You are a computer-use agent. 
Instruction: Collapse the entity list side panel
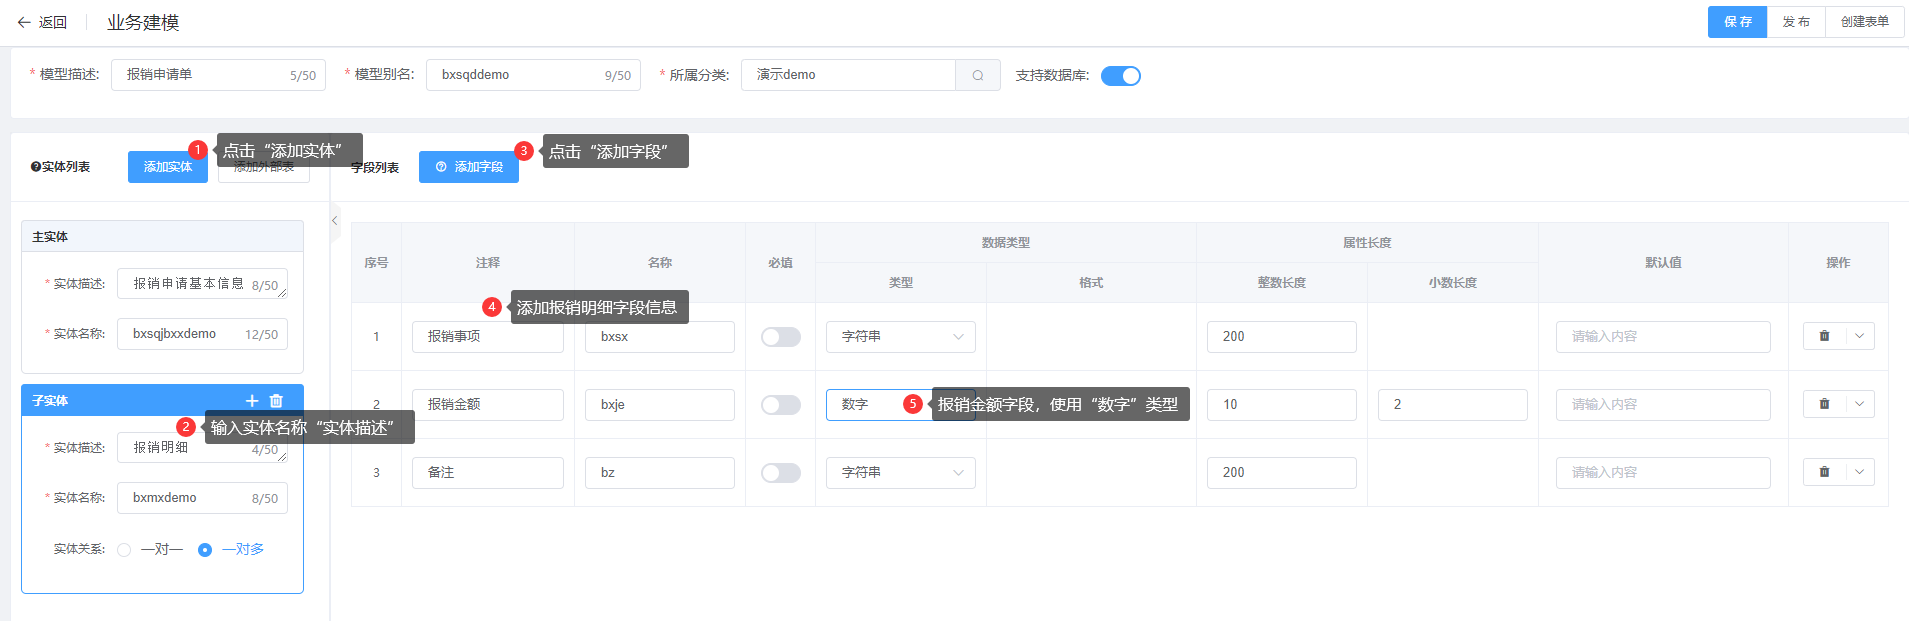tap(335, 221)
